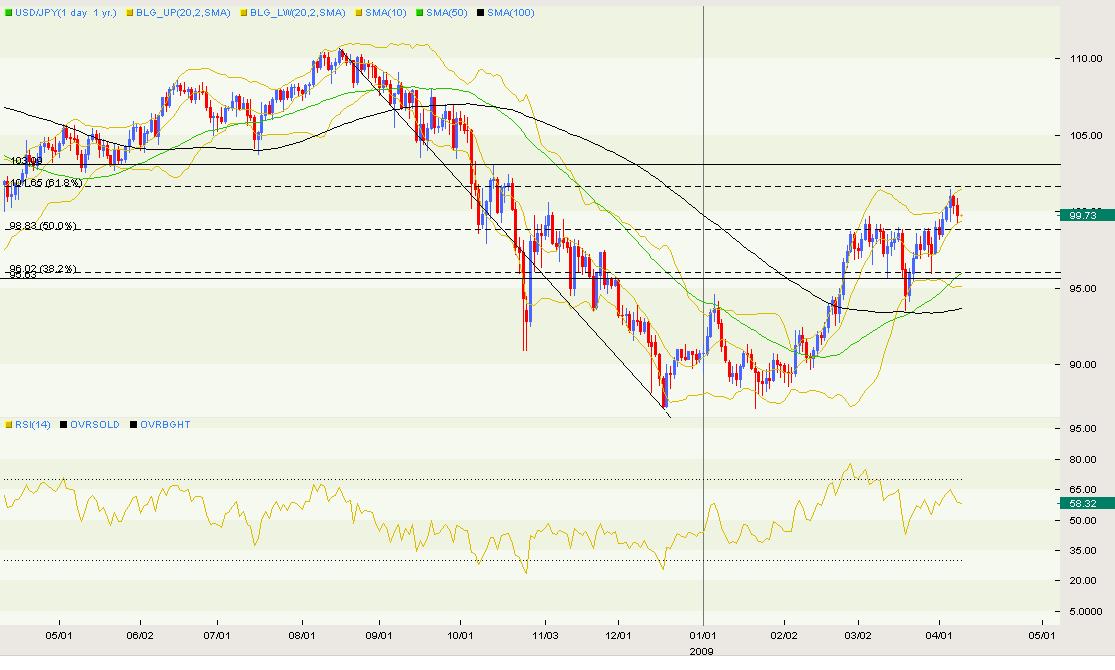Click the 10/01 date axis label

coord(460,635)
